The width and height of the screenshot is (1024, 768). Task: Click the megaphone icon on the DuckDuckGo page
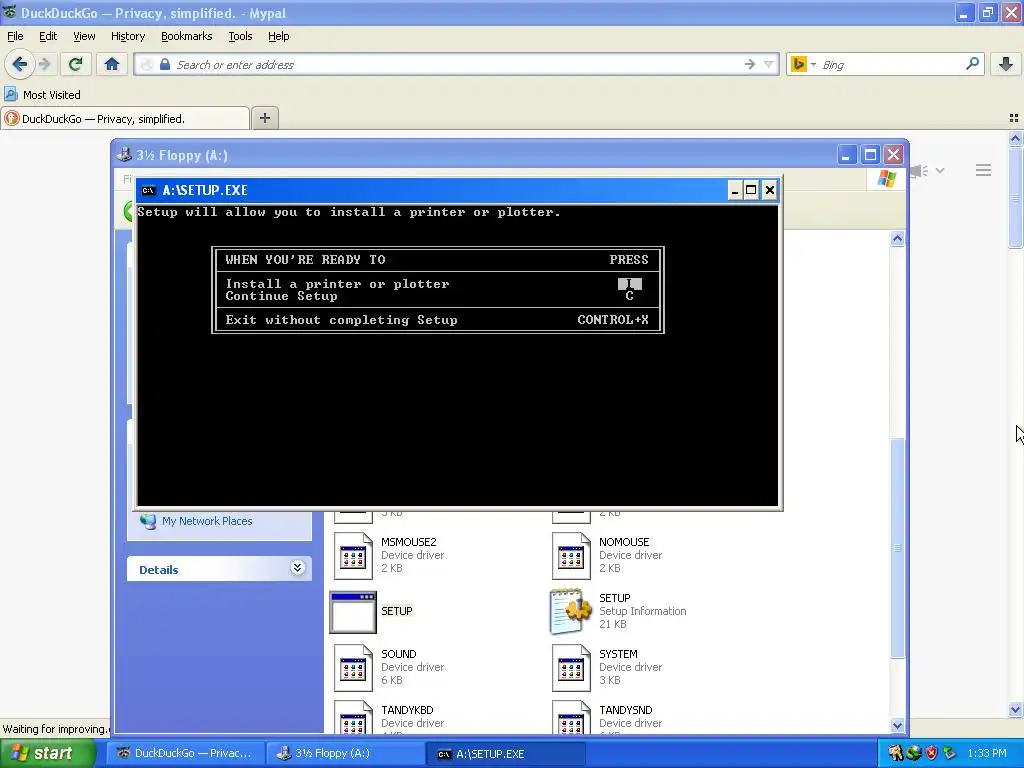pos(919,171)
